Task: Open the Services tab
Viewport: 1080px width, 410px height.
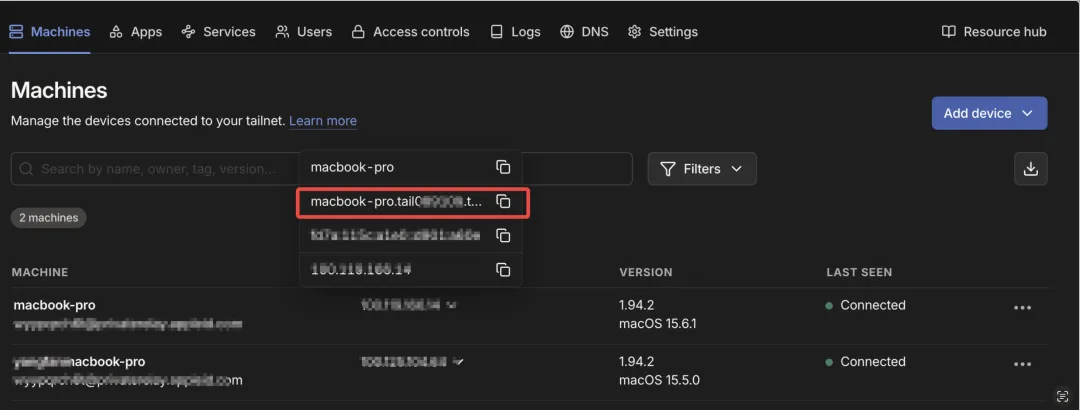Action: [x=218, y=32]
